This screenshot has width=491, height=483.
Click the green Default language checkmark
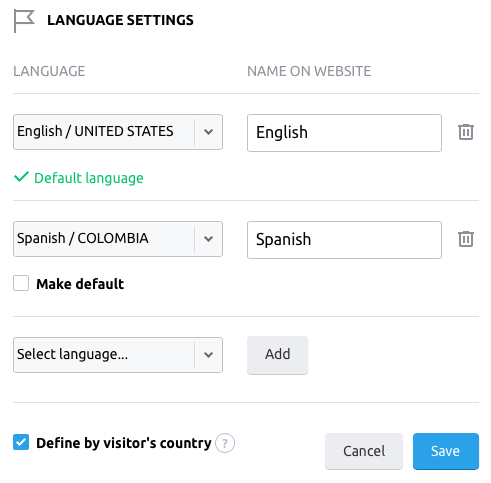pos(21,177)
